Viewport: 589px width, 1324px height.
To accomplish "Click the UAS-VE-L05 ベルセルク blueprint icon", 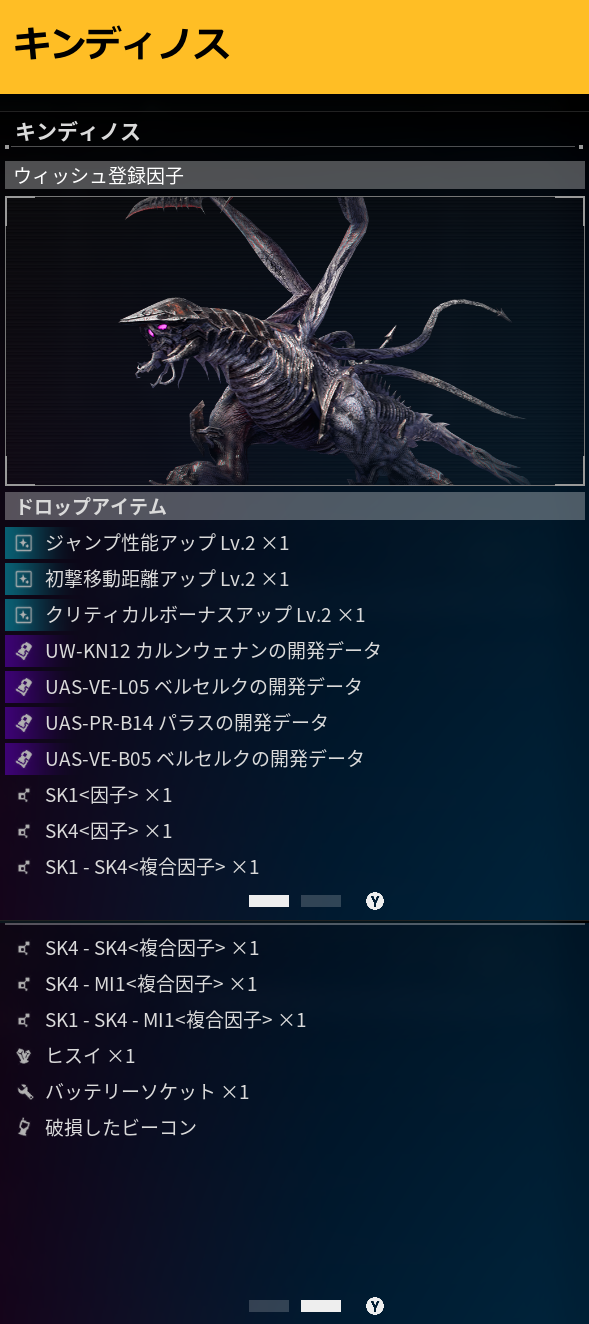I will tap(24, 687).
